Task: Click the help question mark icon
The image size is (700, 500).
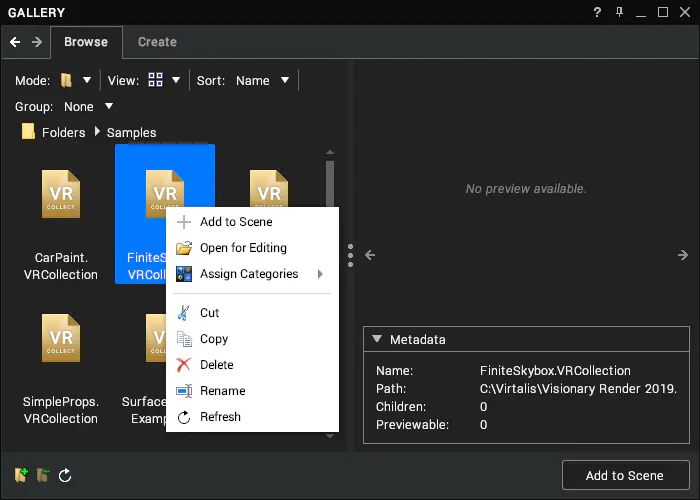Action: [x=597, y=12]
